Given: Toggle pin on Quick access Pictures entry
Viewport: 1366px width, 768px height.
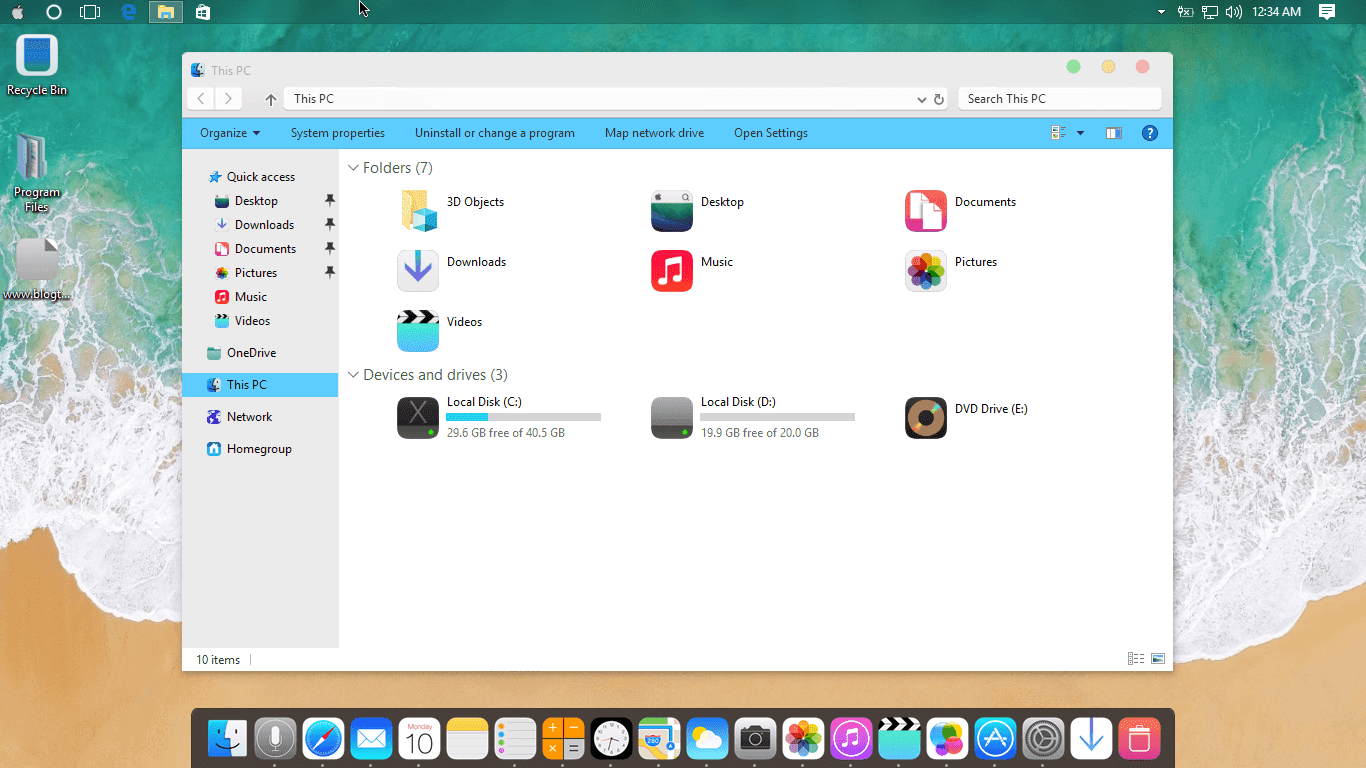Looking at the screenshot, I should click(330, 273).
